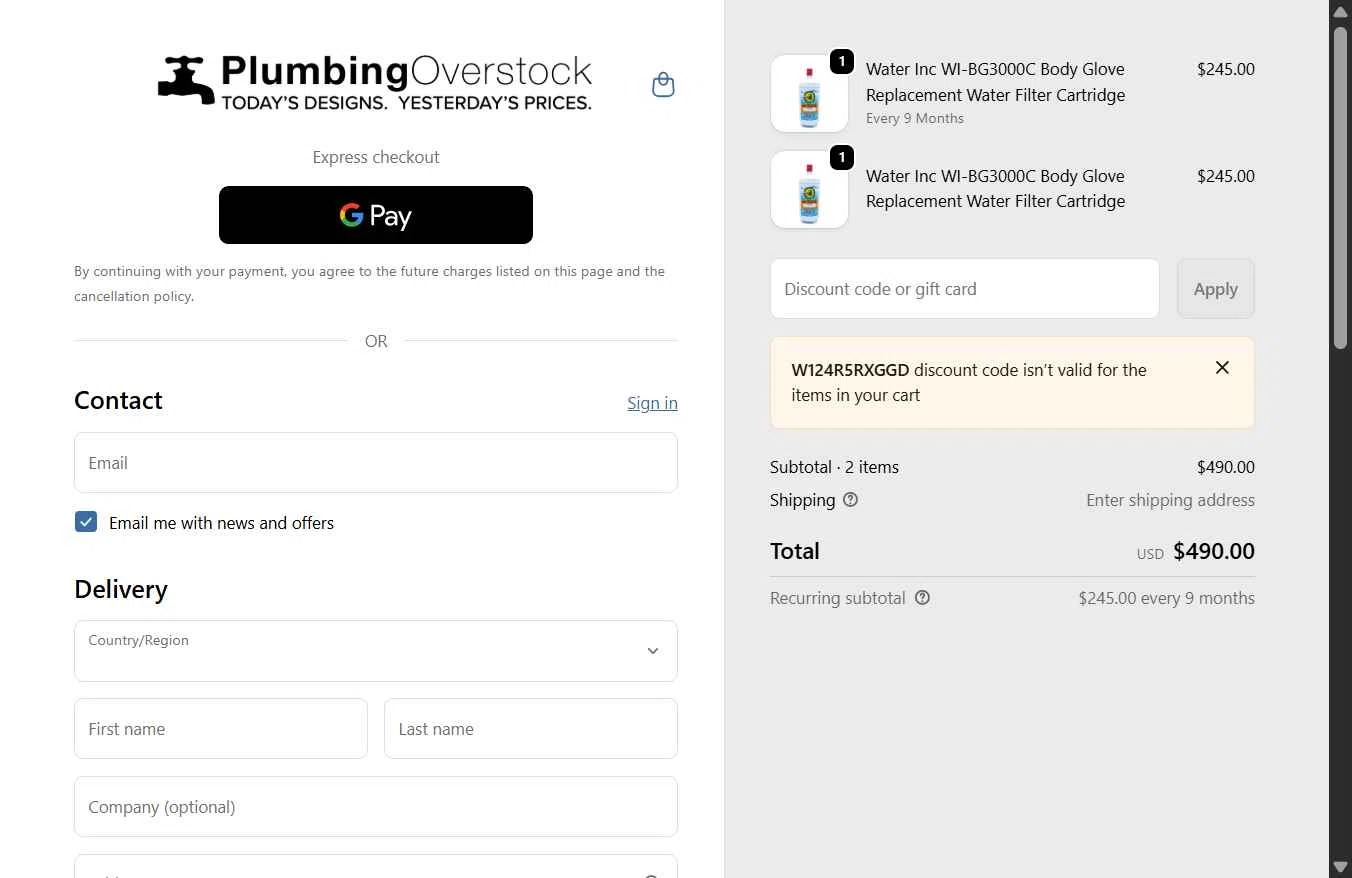
Task: Open the Recurring subtotal help icon
Action: 922,598
